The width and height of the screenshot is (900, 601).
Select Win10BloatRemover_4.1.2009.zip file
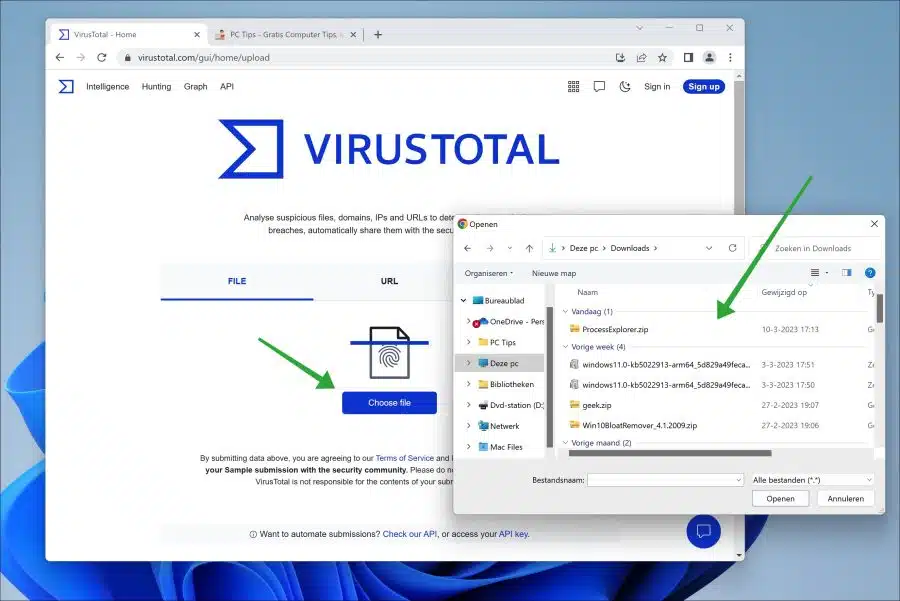[639, 425]
